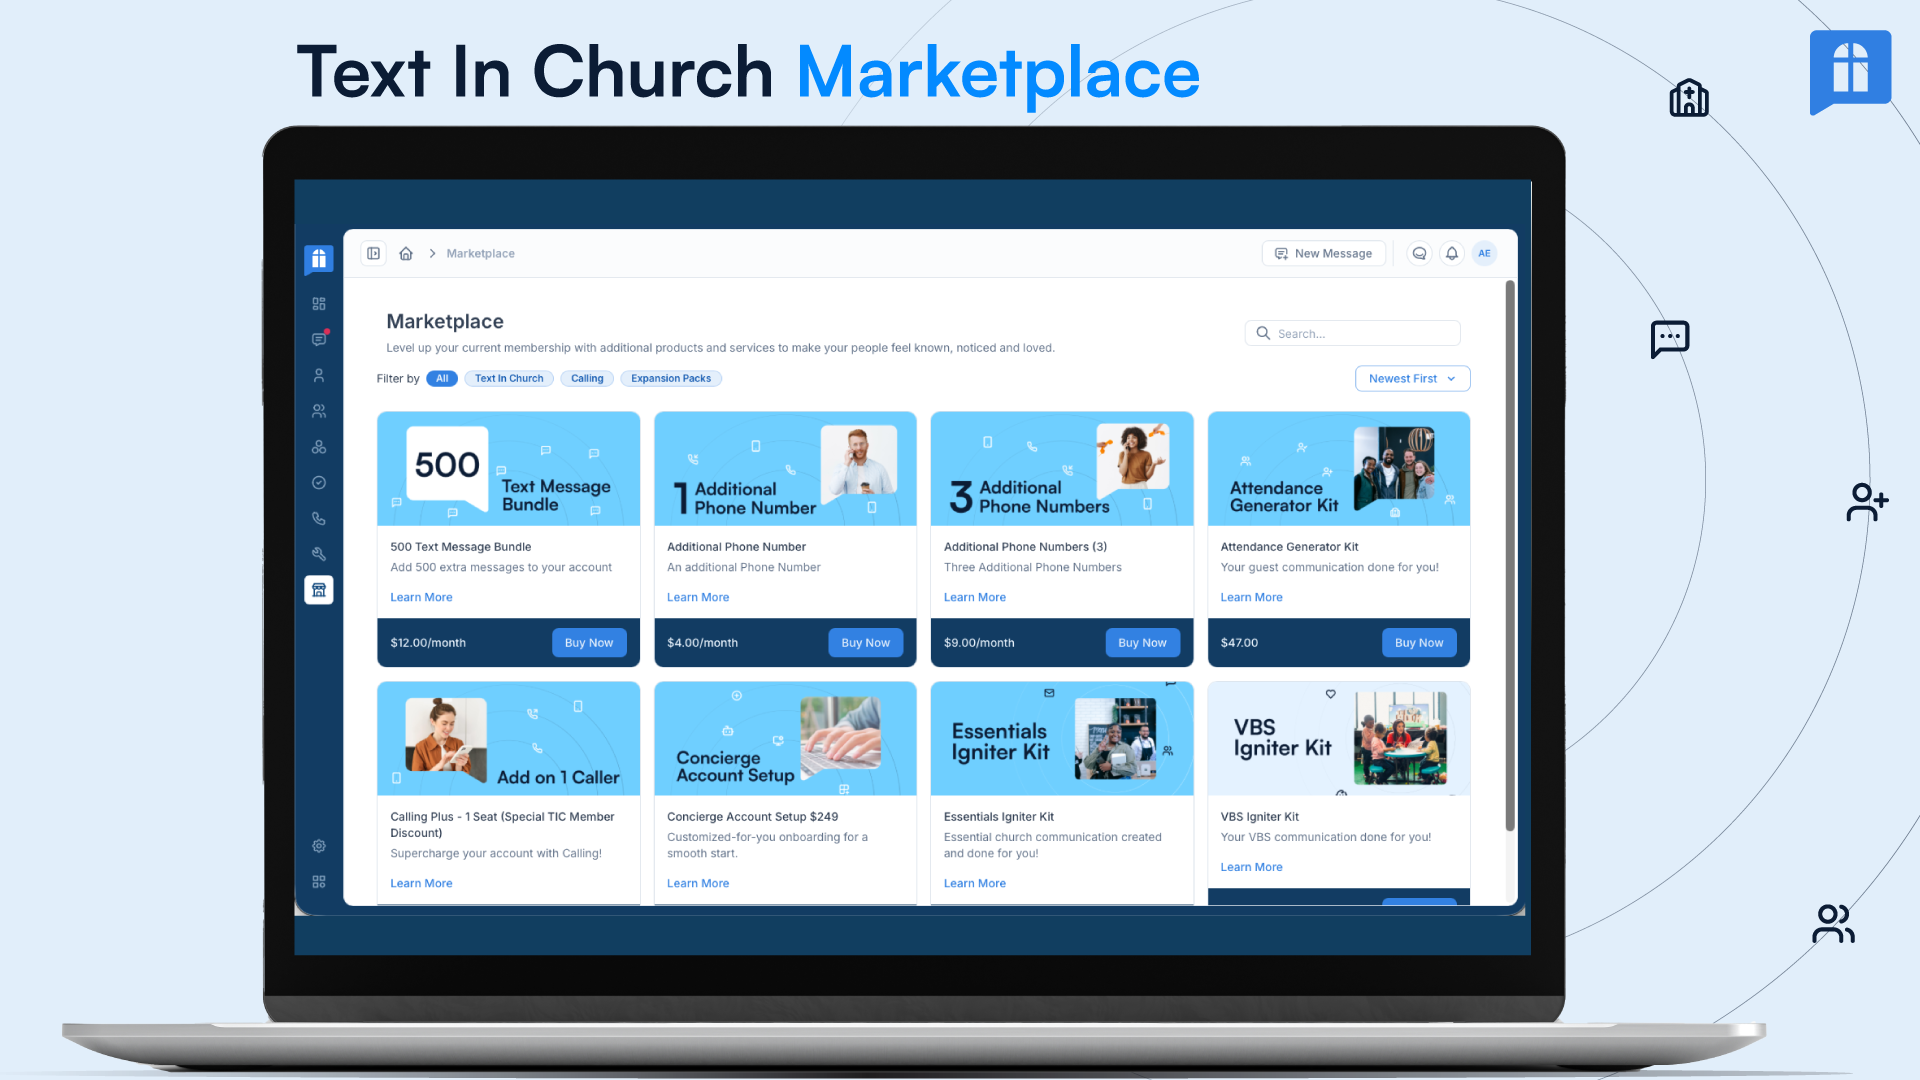The width and height of the screenshot is (1920, 1080).
Task: Buy Now the 500 Text Message Bundle
Action: (x=589, y=643)
